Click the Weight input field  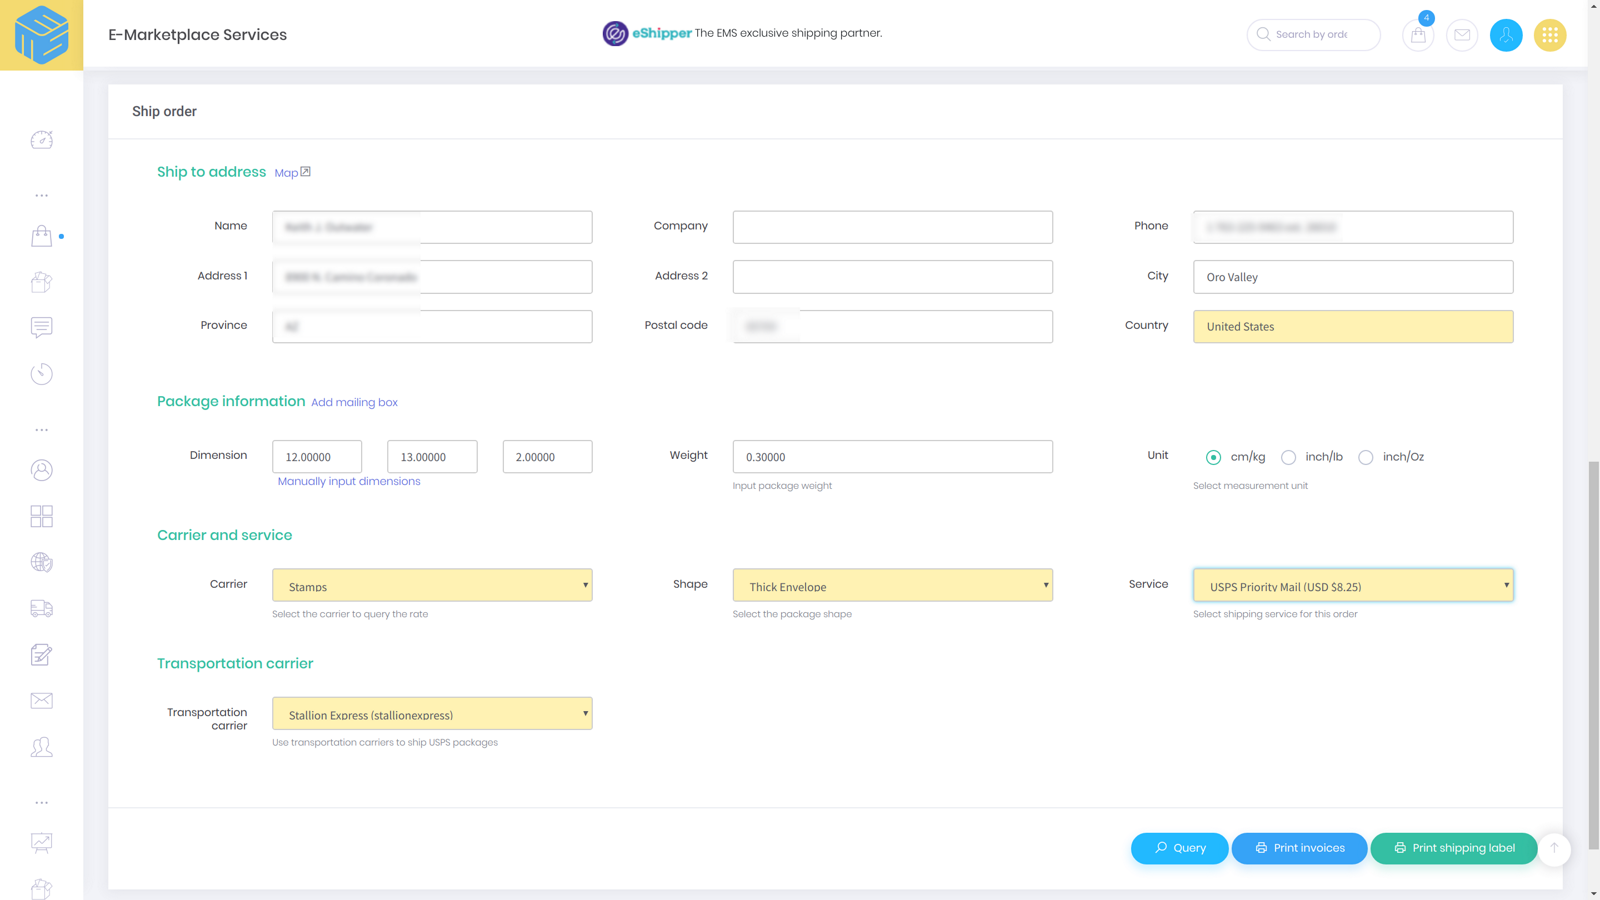(892, 457)
